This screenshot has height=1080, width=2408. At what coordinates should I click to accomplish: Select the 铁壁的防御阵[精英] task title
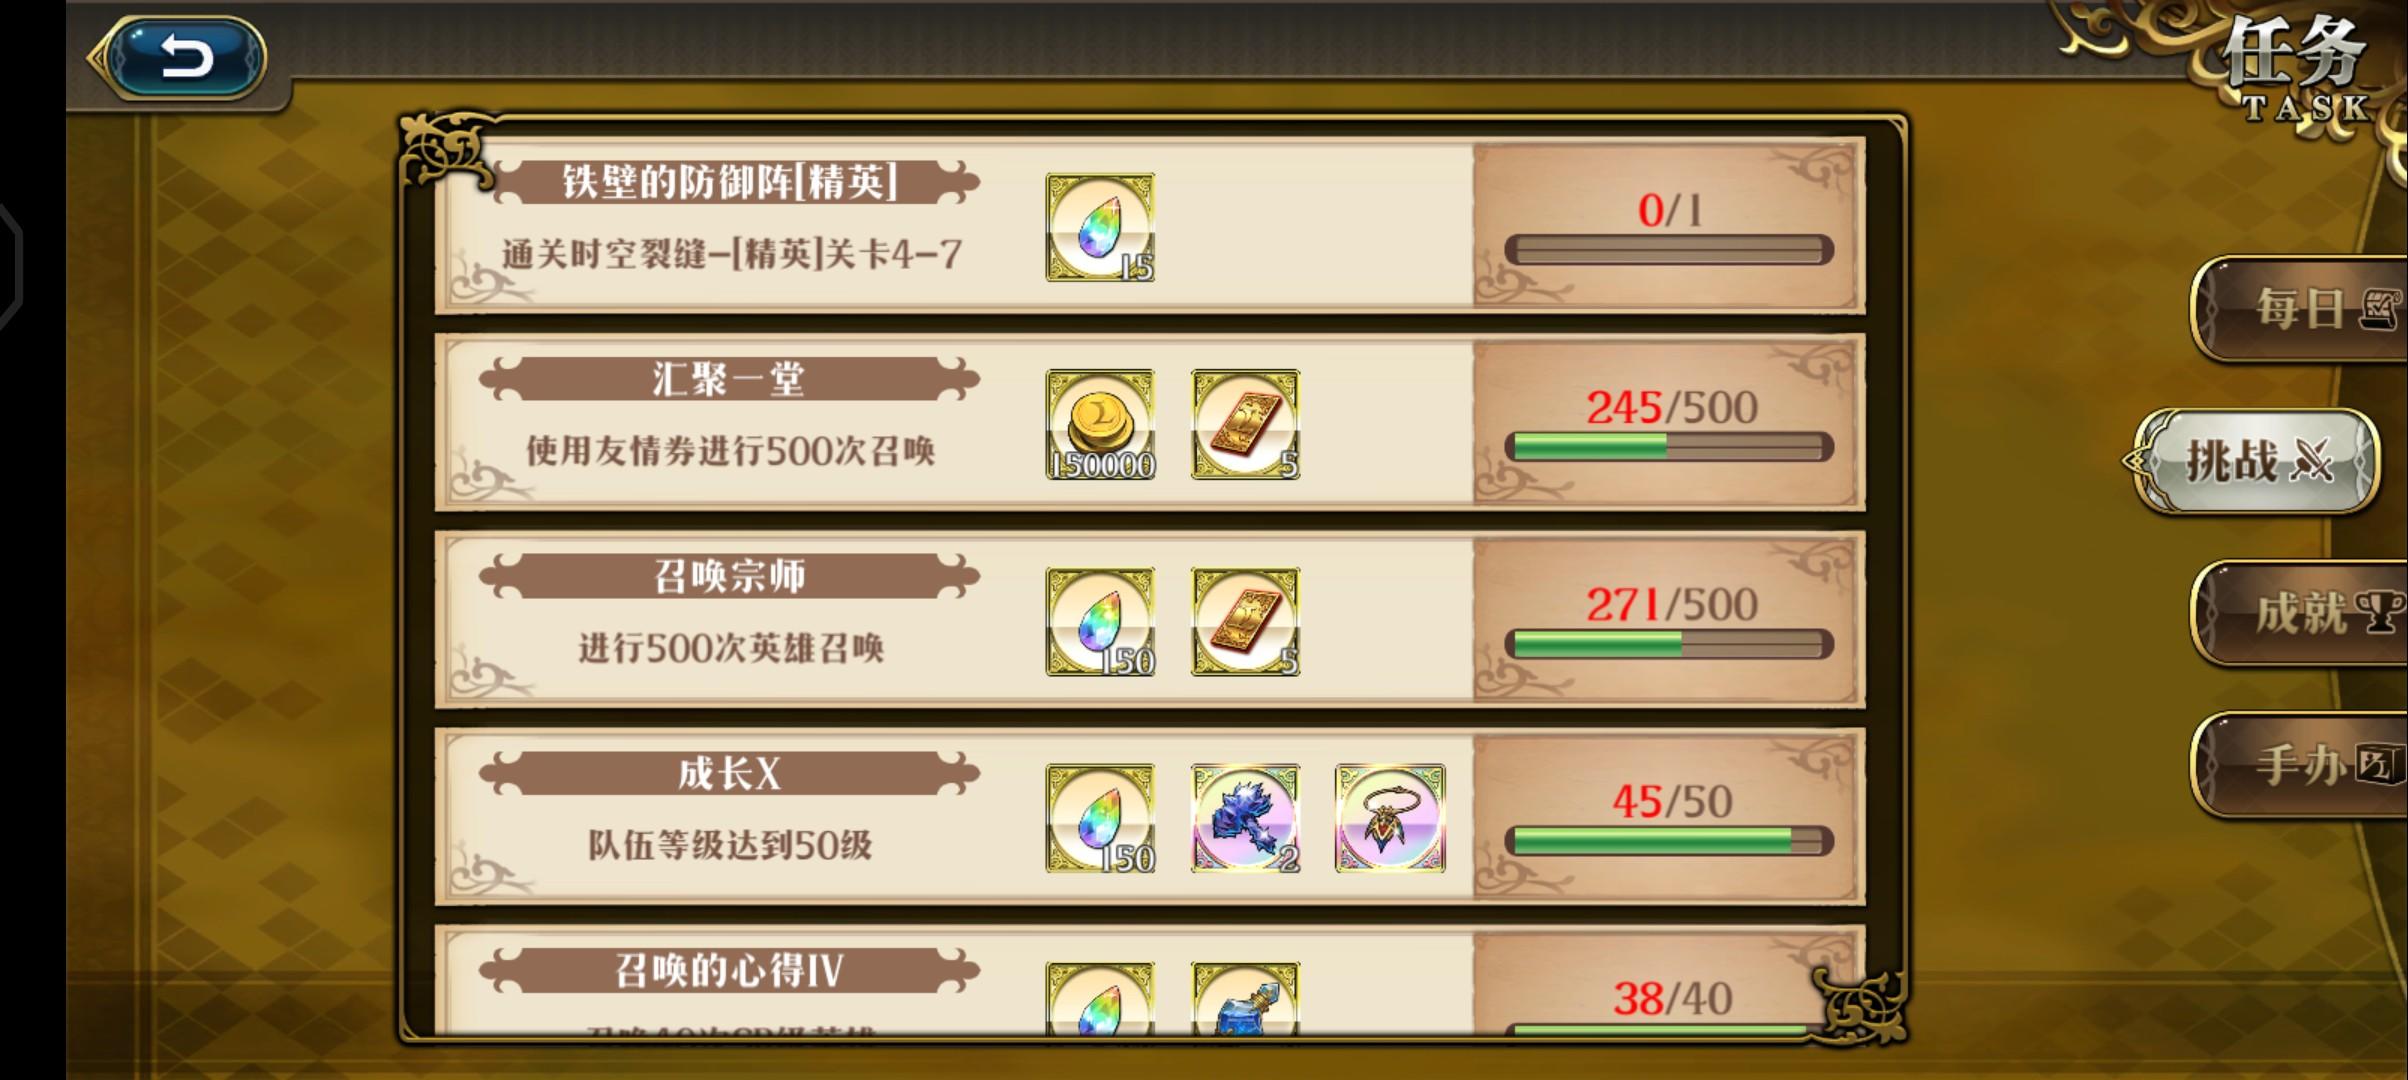tap(730, 182)
